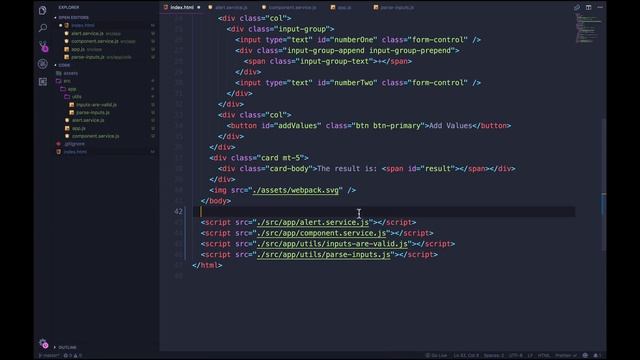Select component.service.js in Open Editors

(95, 41)
